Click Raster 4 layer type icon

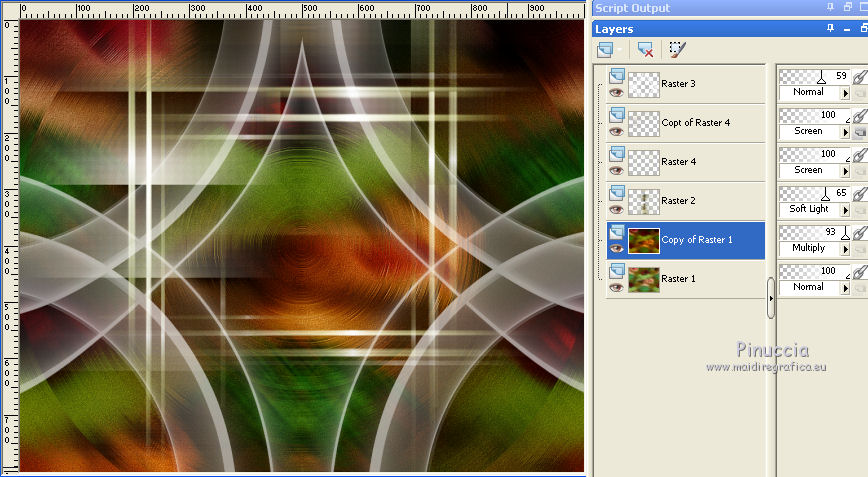617,154
